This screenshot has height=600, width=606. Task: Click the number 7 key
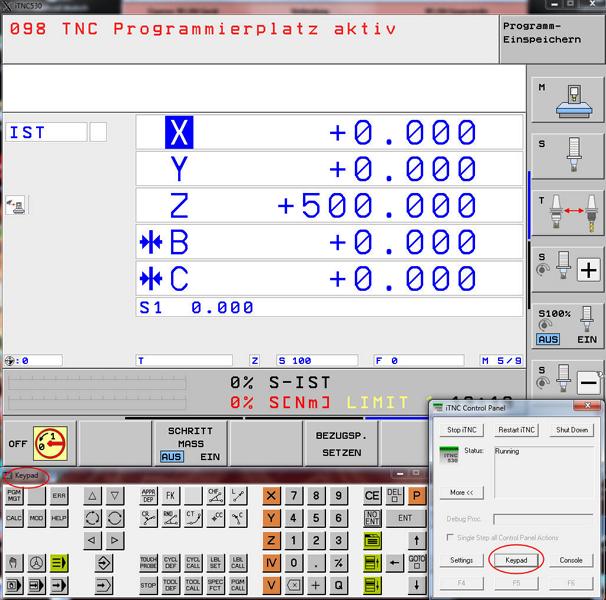[x=294, y=495]
